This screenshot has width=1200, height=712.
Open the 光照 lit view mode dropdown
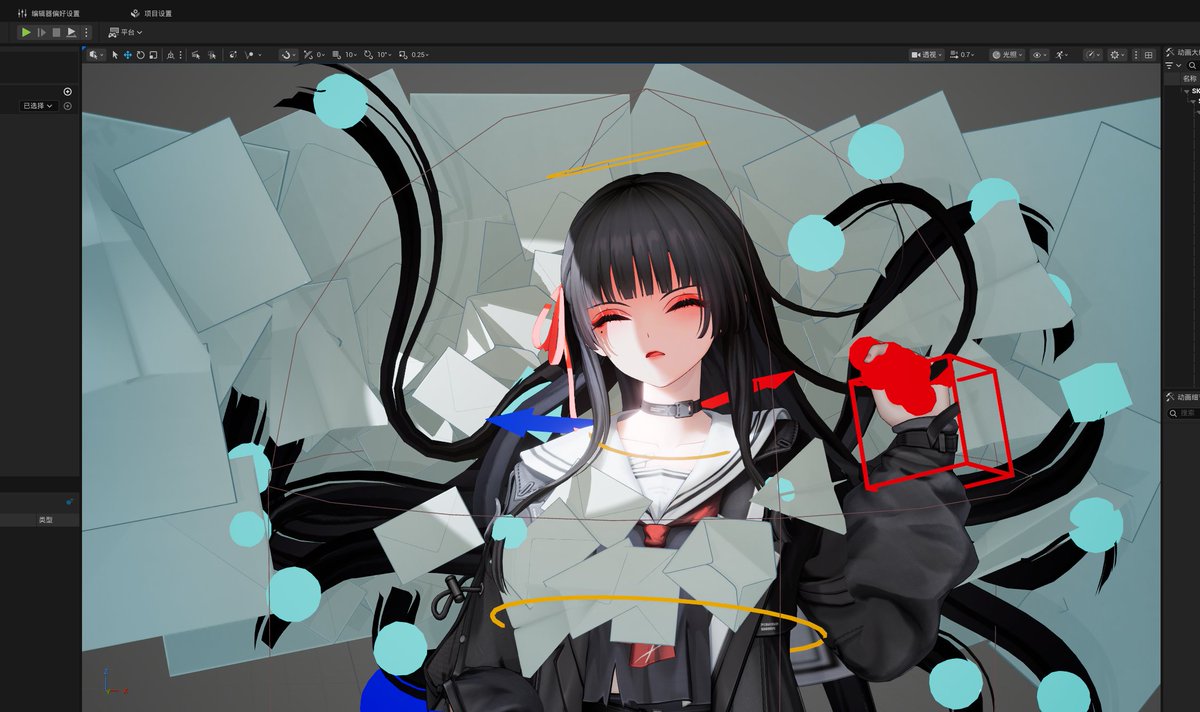(1007, 55)
